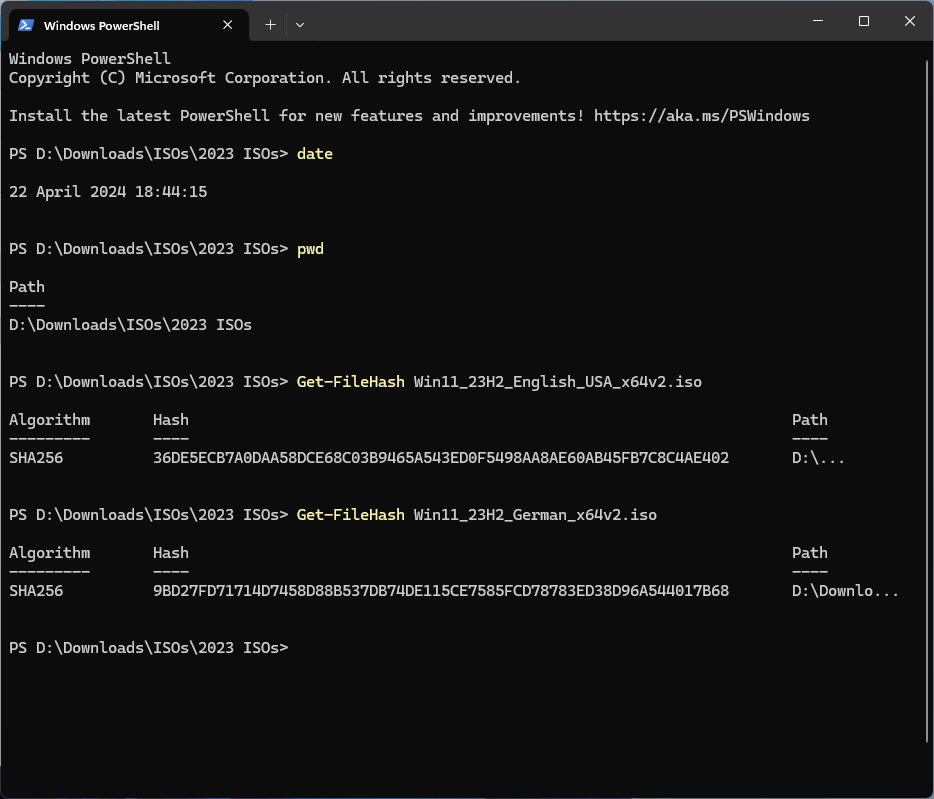Click the Copyright Microsoft Corporation line

tap(264, 78)
